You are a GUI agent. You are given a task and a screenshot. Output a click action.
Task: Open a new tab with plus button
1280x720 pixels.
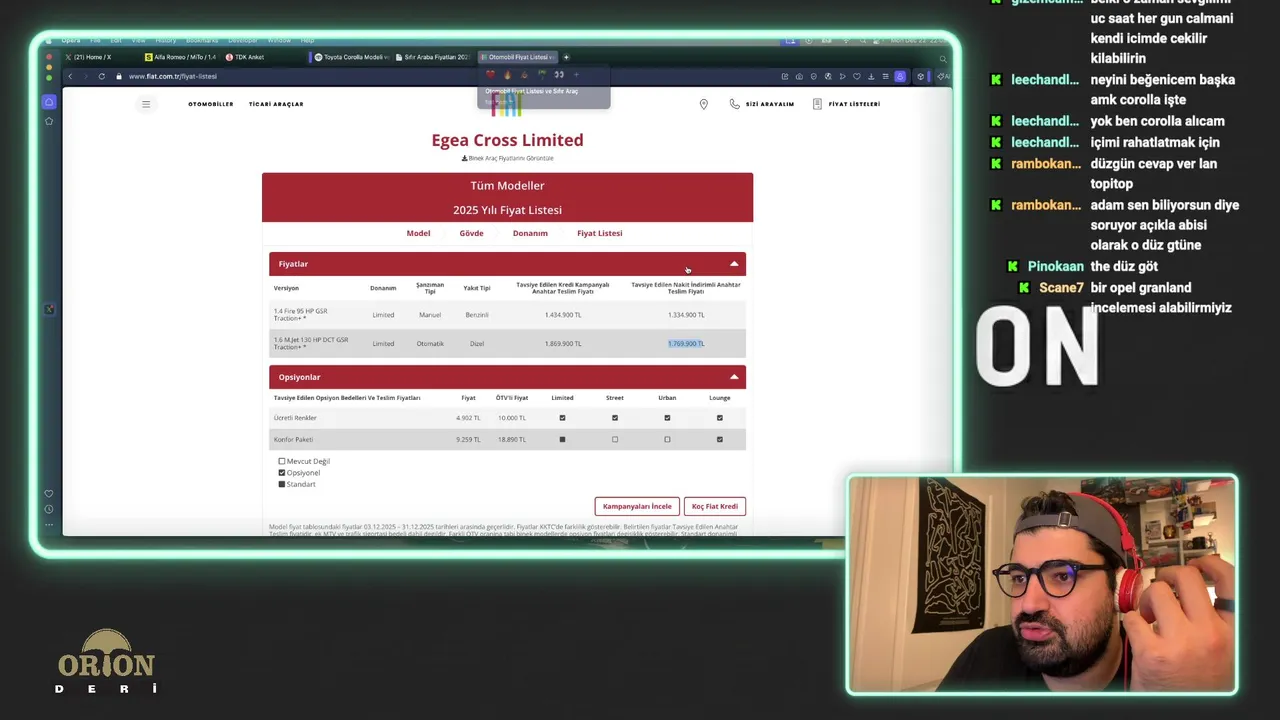point(566,57)
